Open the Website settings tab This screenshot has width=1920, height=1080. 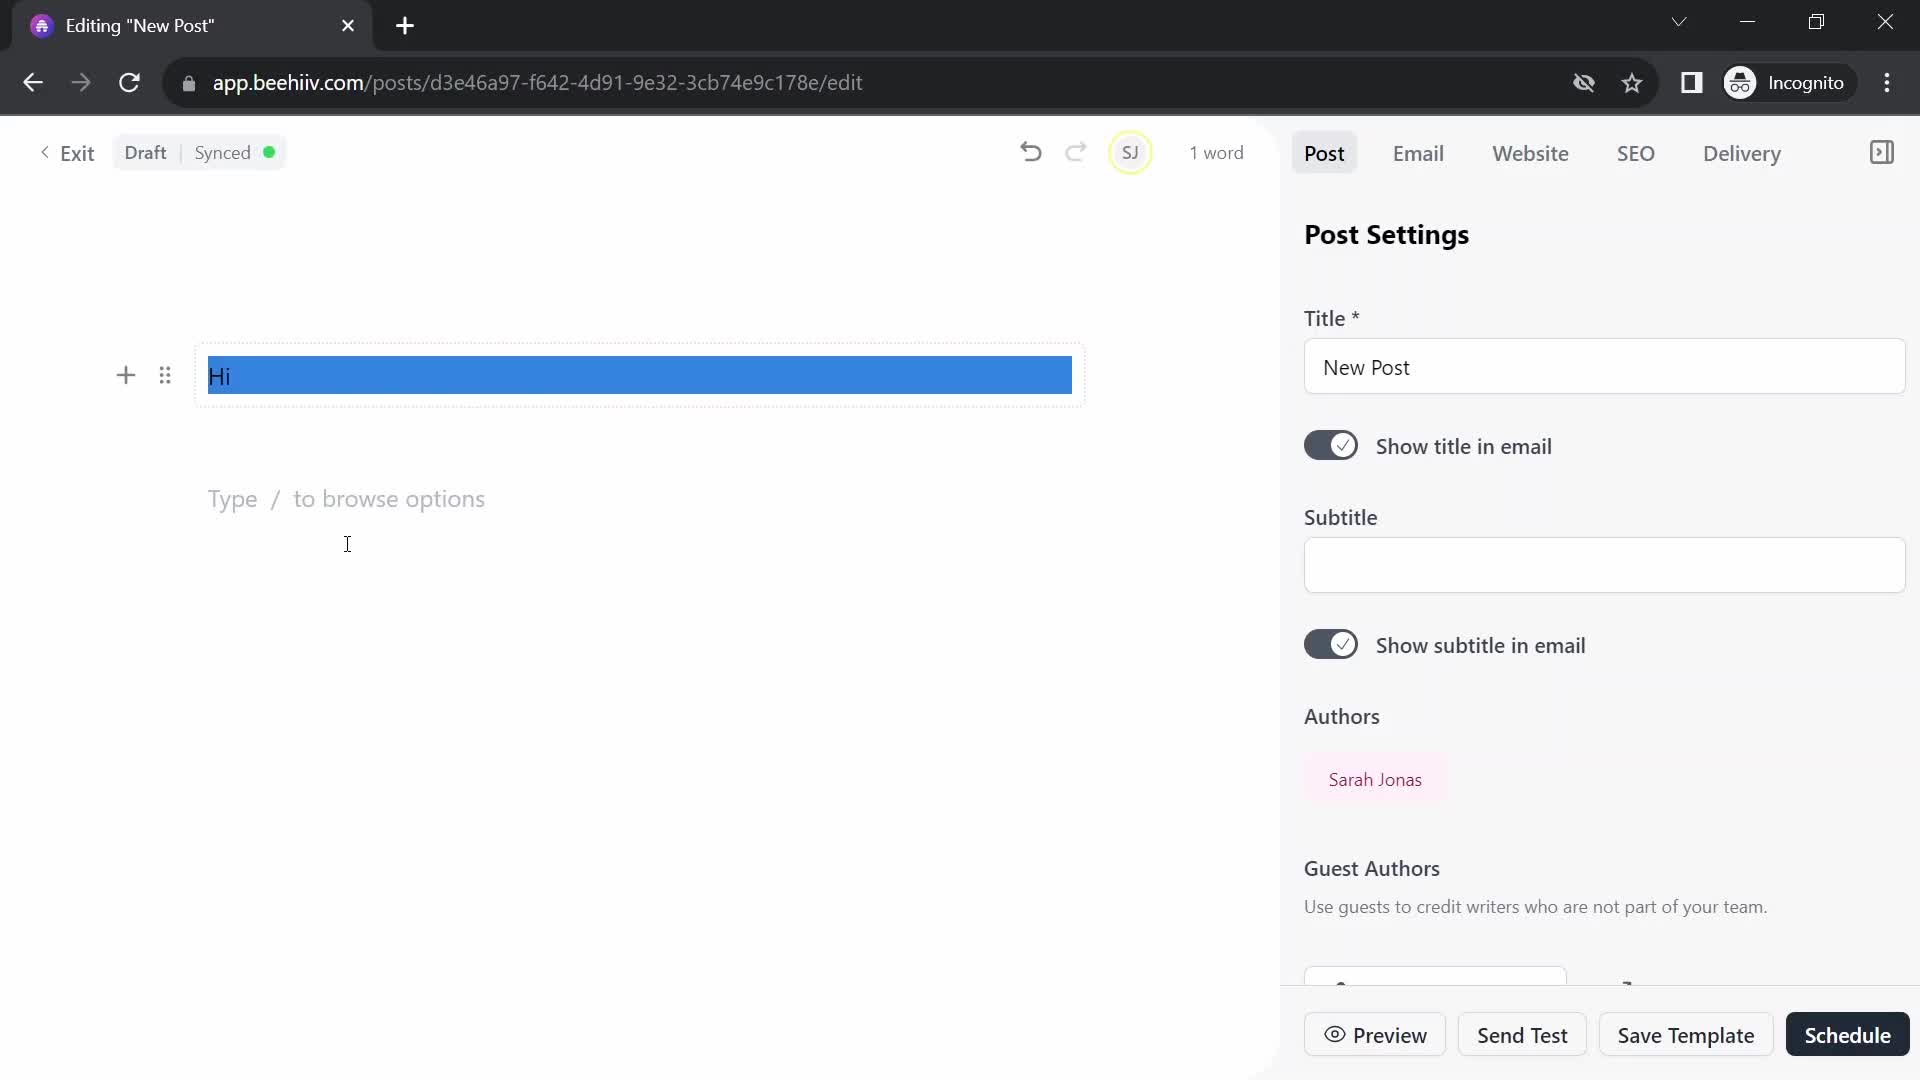(x=1530, y=153)
